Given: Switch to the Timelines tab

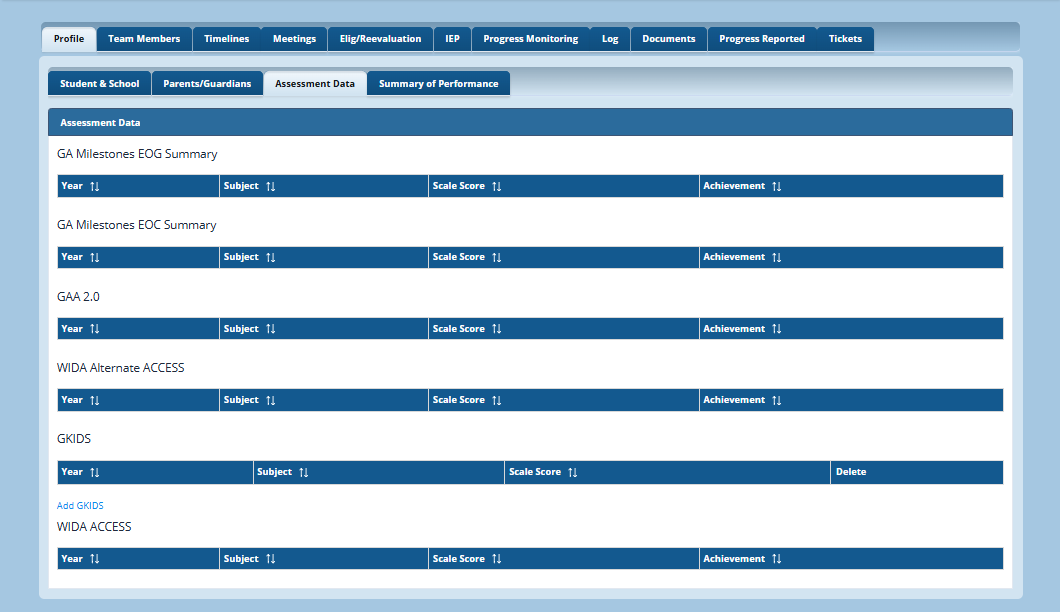Looking at the screenshot, I should (226, 39).
